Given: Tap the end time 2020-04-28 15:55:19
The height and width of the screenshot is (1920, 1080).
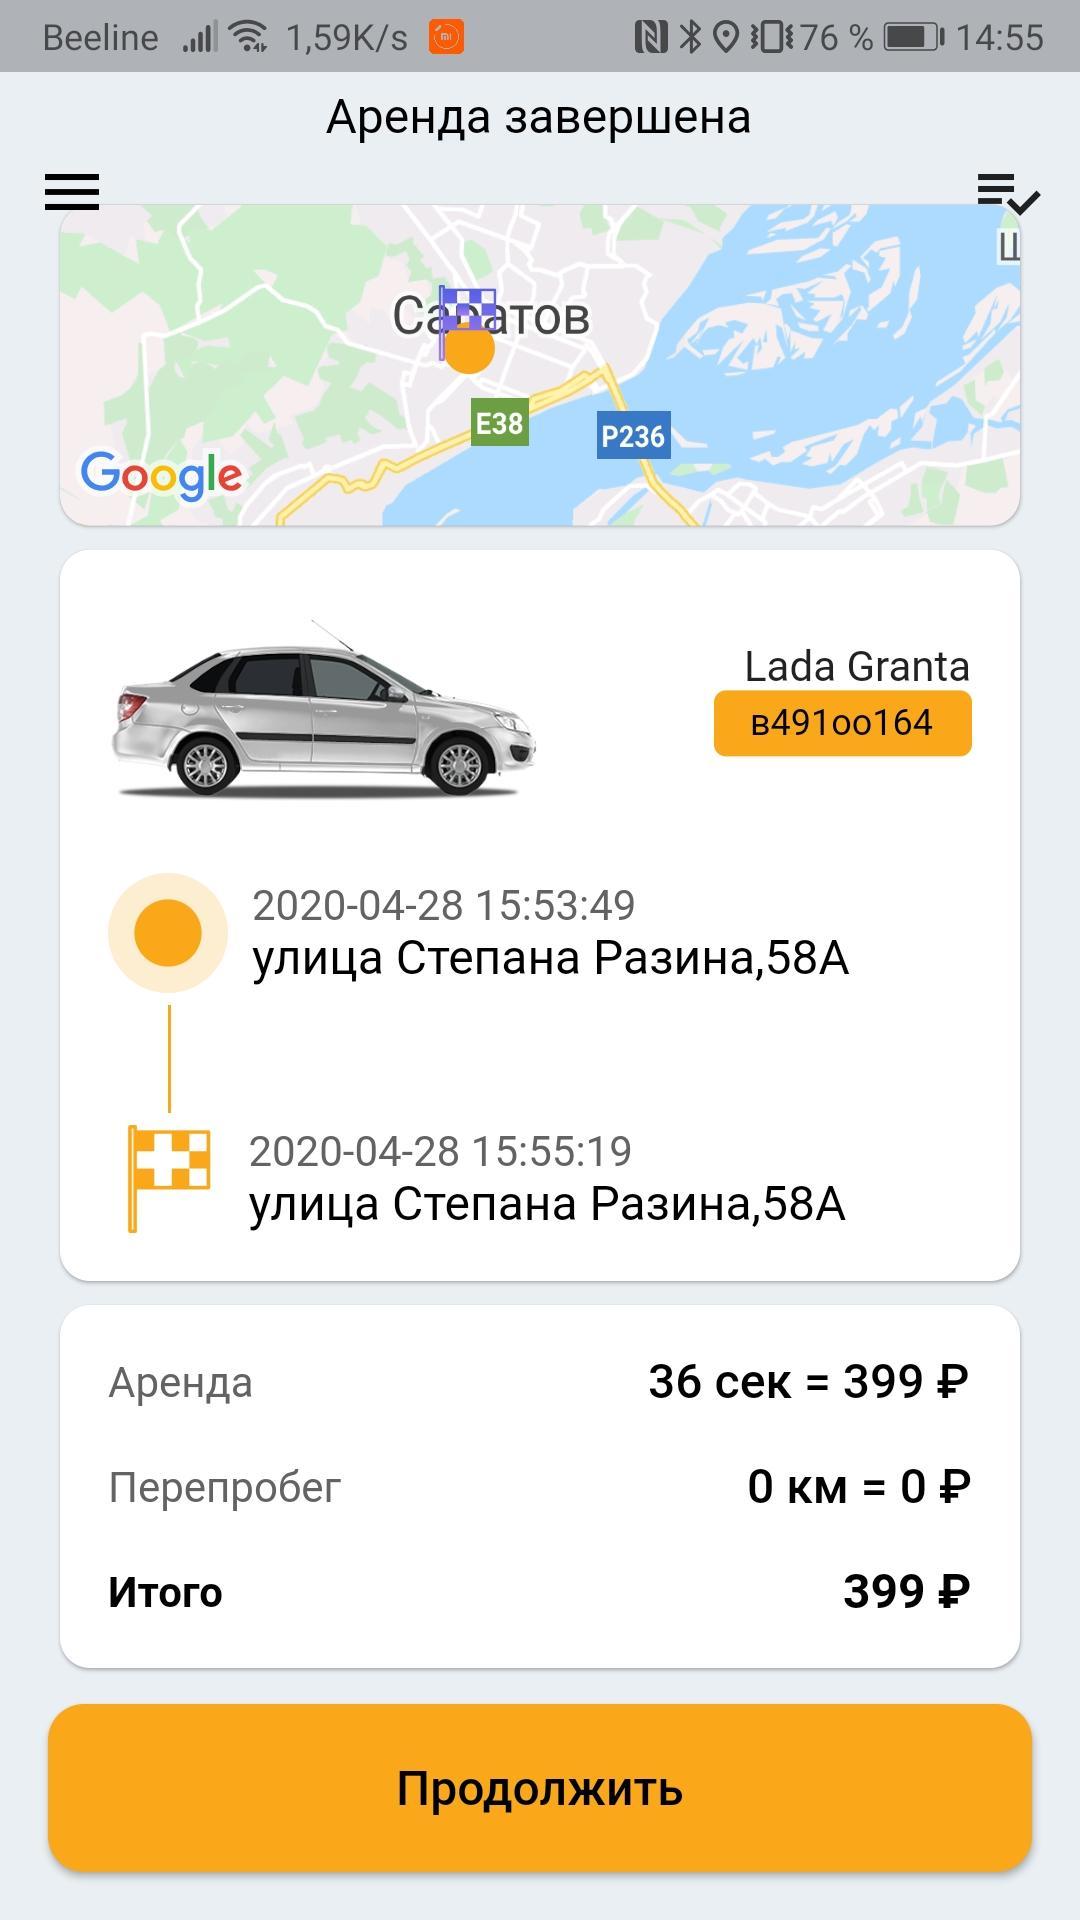Looking at the screenshot, I should click(440, 1151).
